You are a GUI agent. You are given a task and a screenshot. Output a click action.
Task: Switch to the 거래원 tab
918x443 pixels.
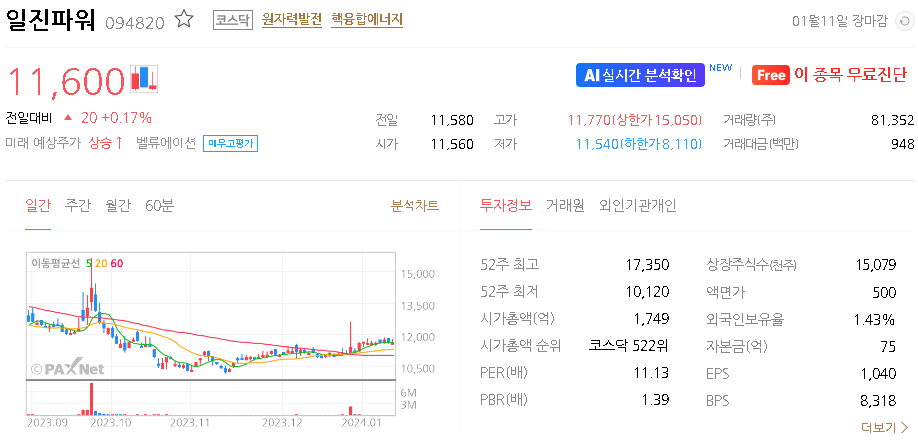[565, 206]
